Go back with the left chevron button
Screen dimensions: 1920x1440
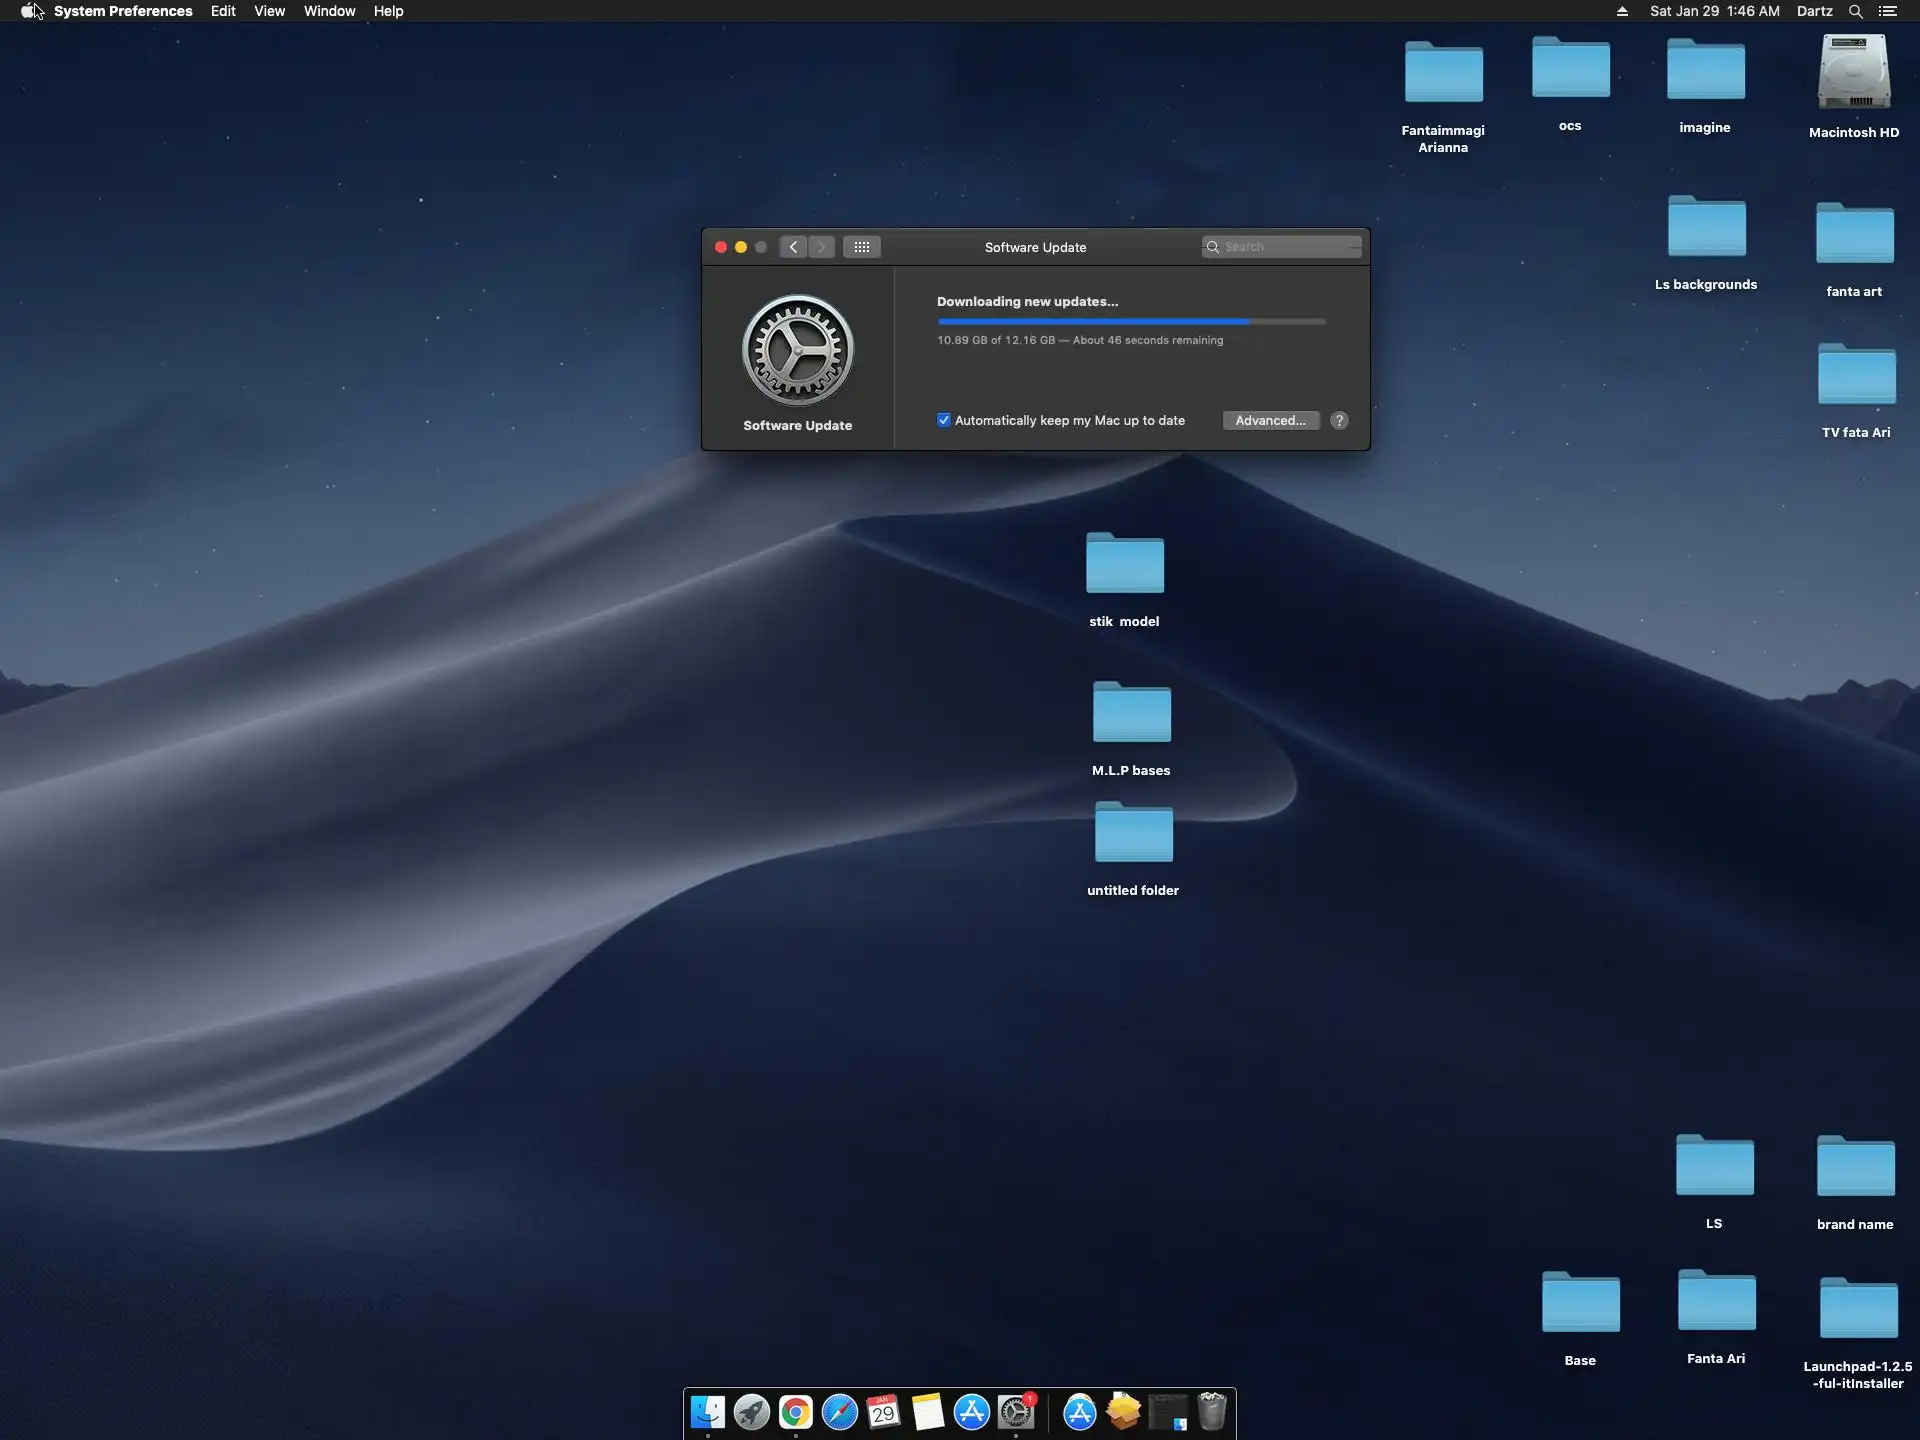(793, 247)
